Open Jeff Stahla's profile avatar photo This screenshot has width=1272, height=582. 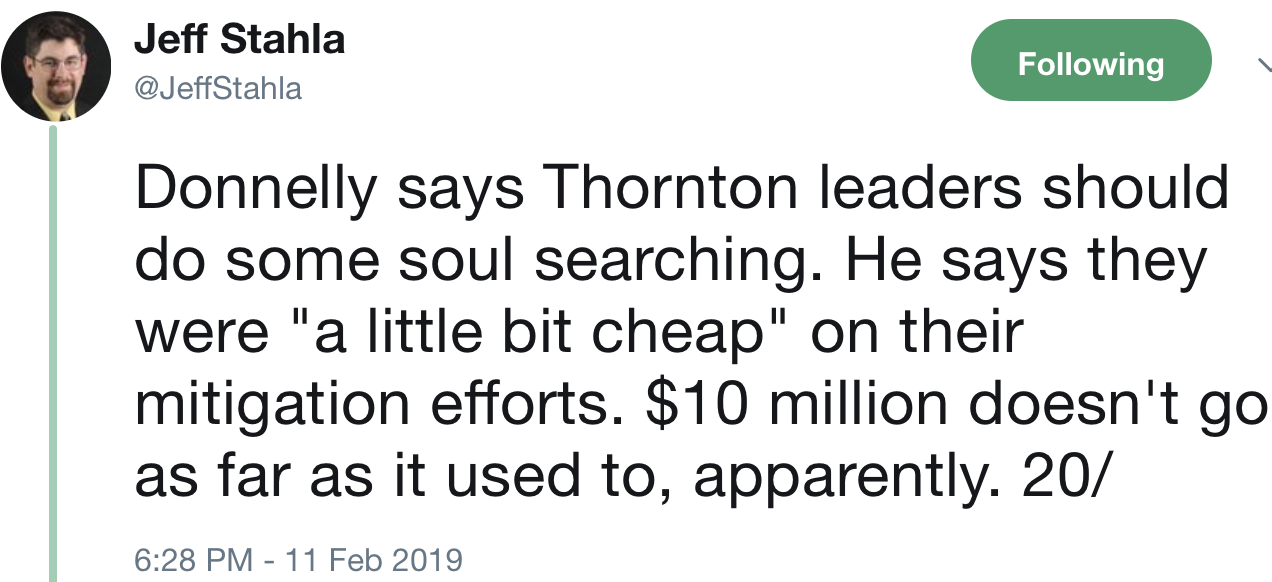[55, 68]
